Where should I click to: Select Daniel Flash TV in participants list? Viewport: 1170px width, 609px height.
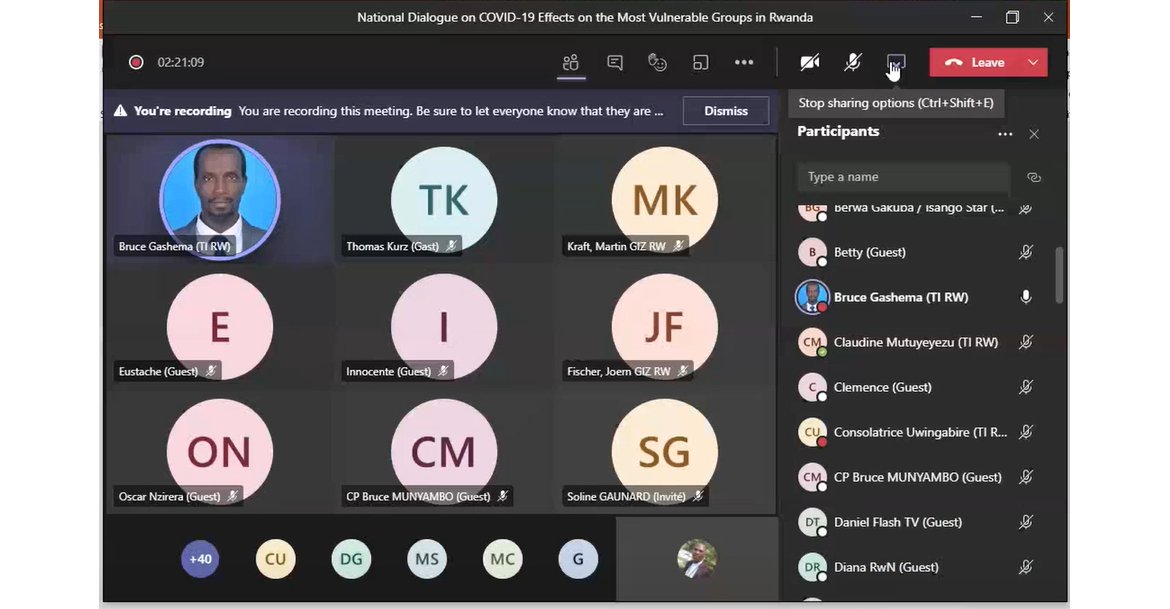click(x=897, y=522)
